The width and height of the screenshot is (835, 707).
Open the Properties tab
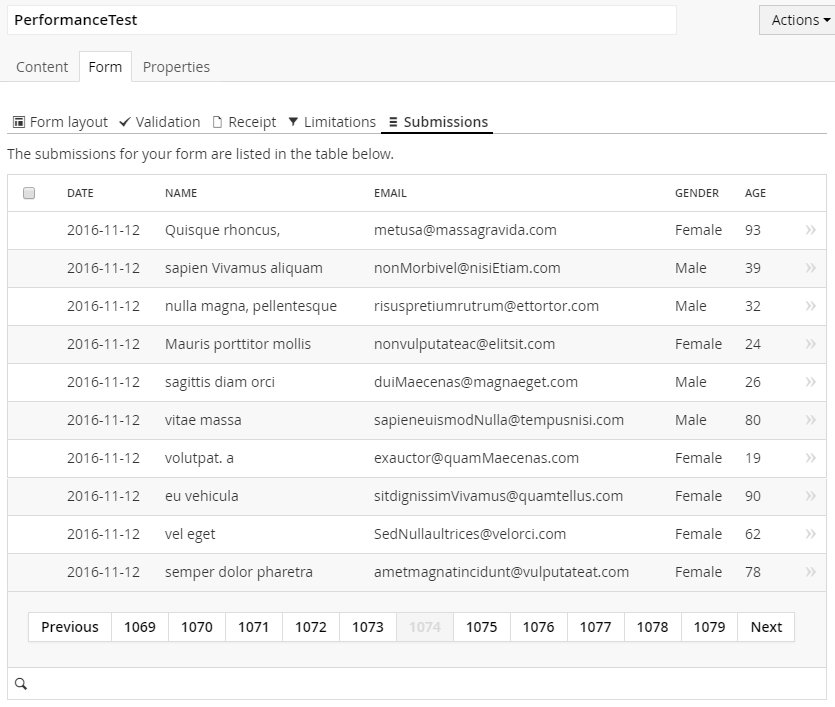[176, 67]
